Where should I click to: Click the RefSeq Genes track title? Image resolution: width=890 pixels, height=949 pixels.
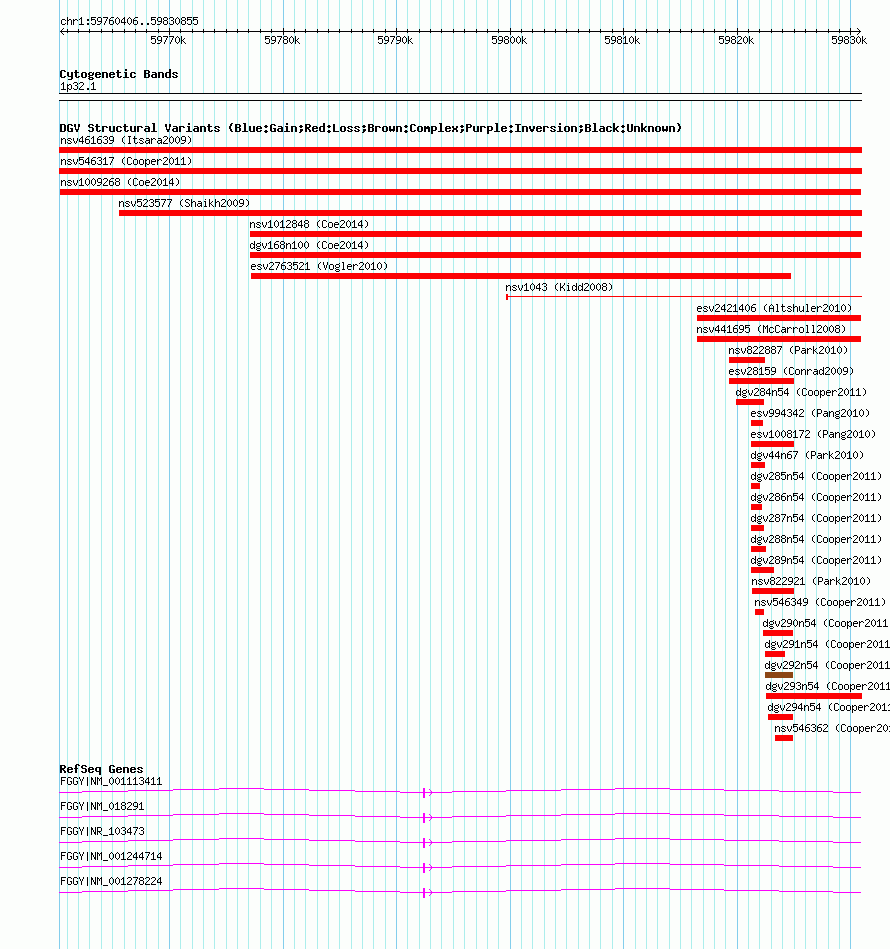[x=101, y=769]
